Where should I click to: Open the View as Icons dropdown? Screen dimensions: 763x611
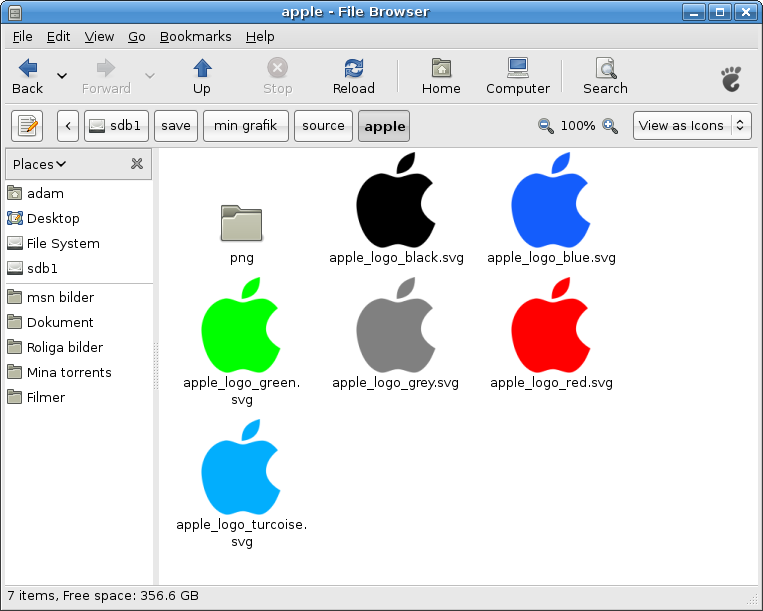tap(692, 126)
